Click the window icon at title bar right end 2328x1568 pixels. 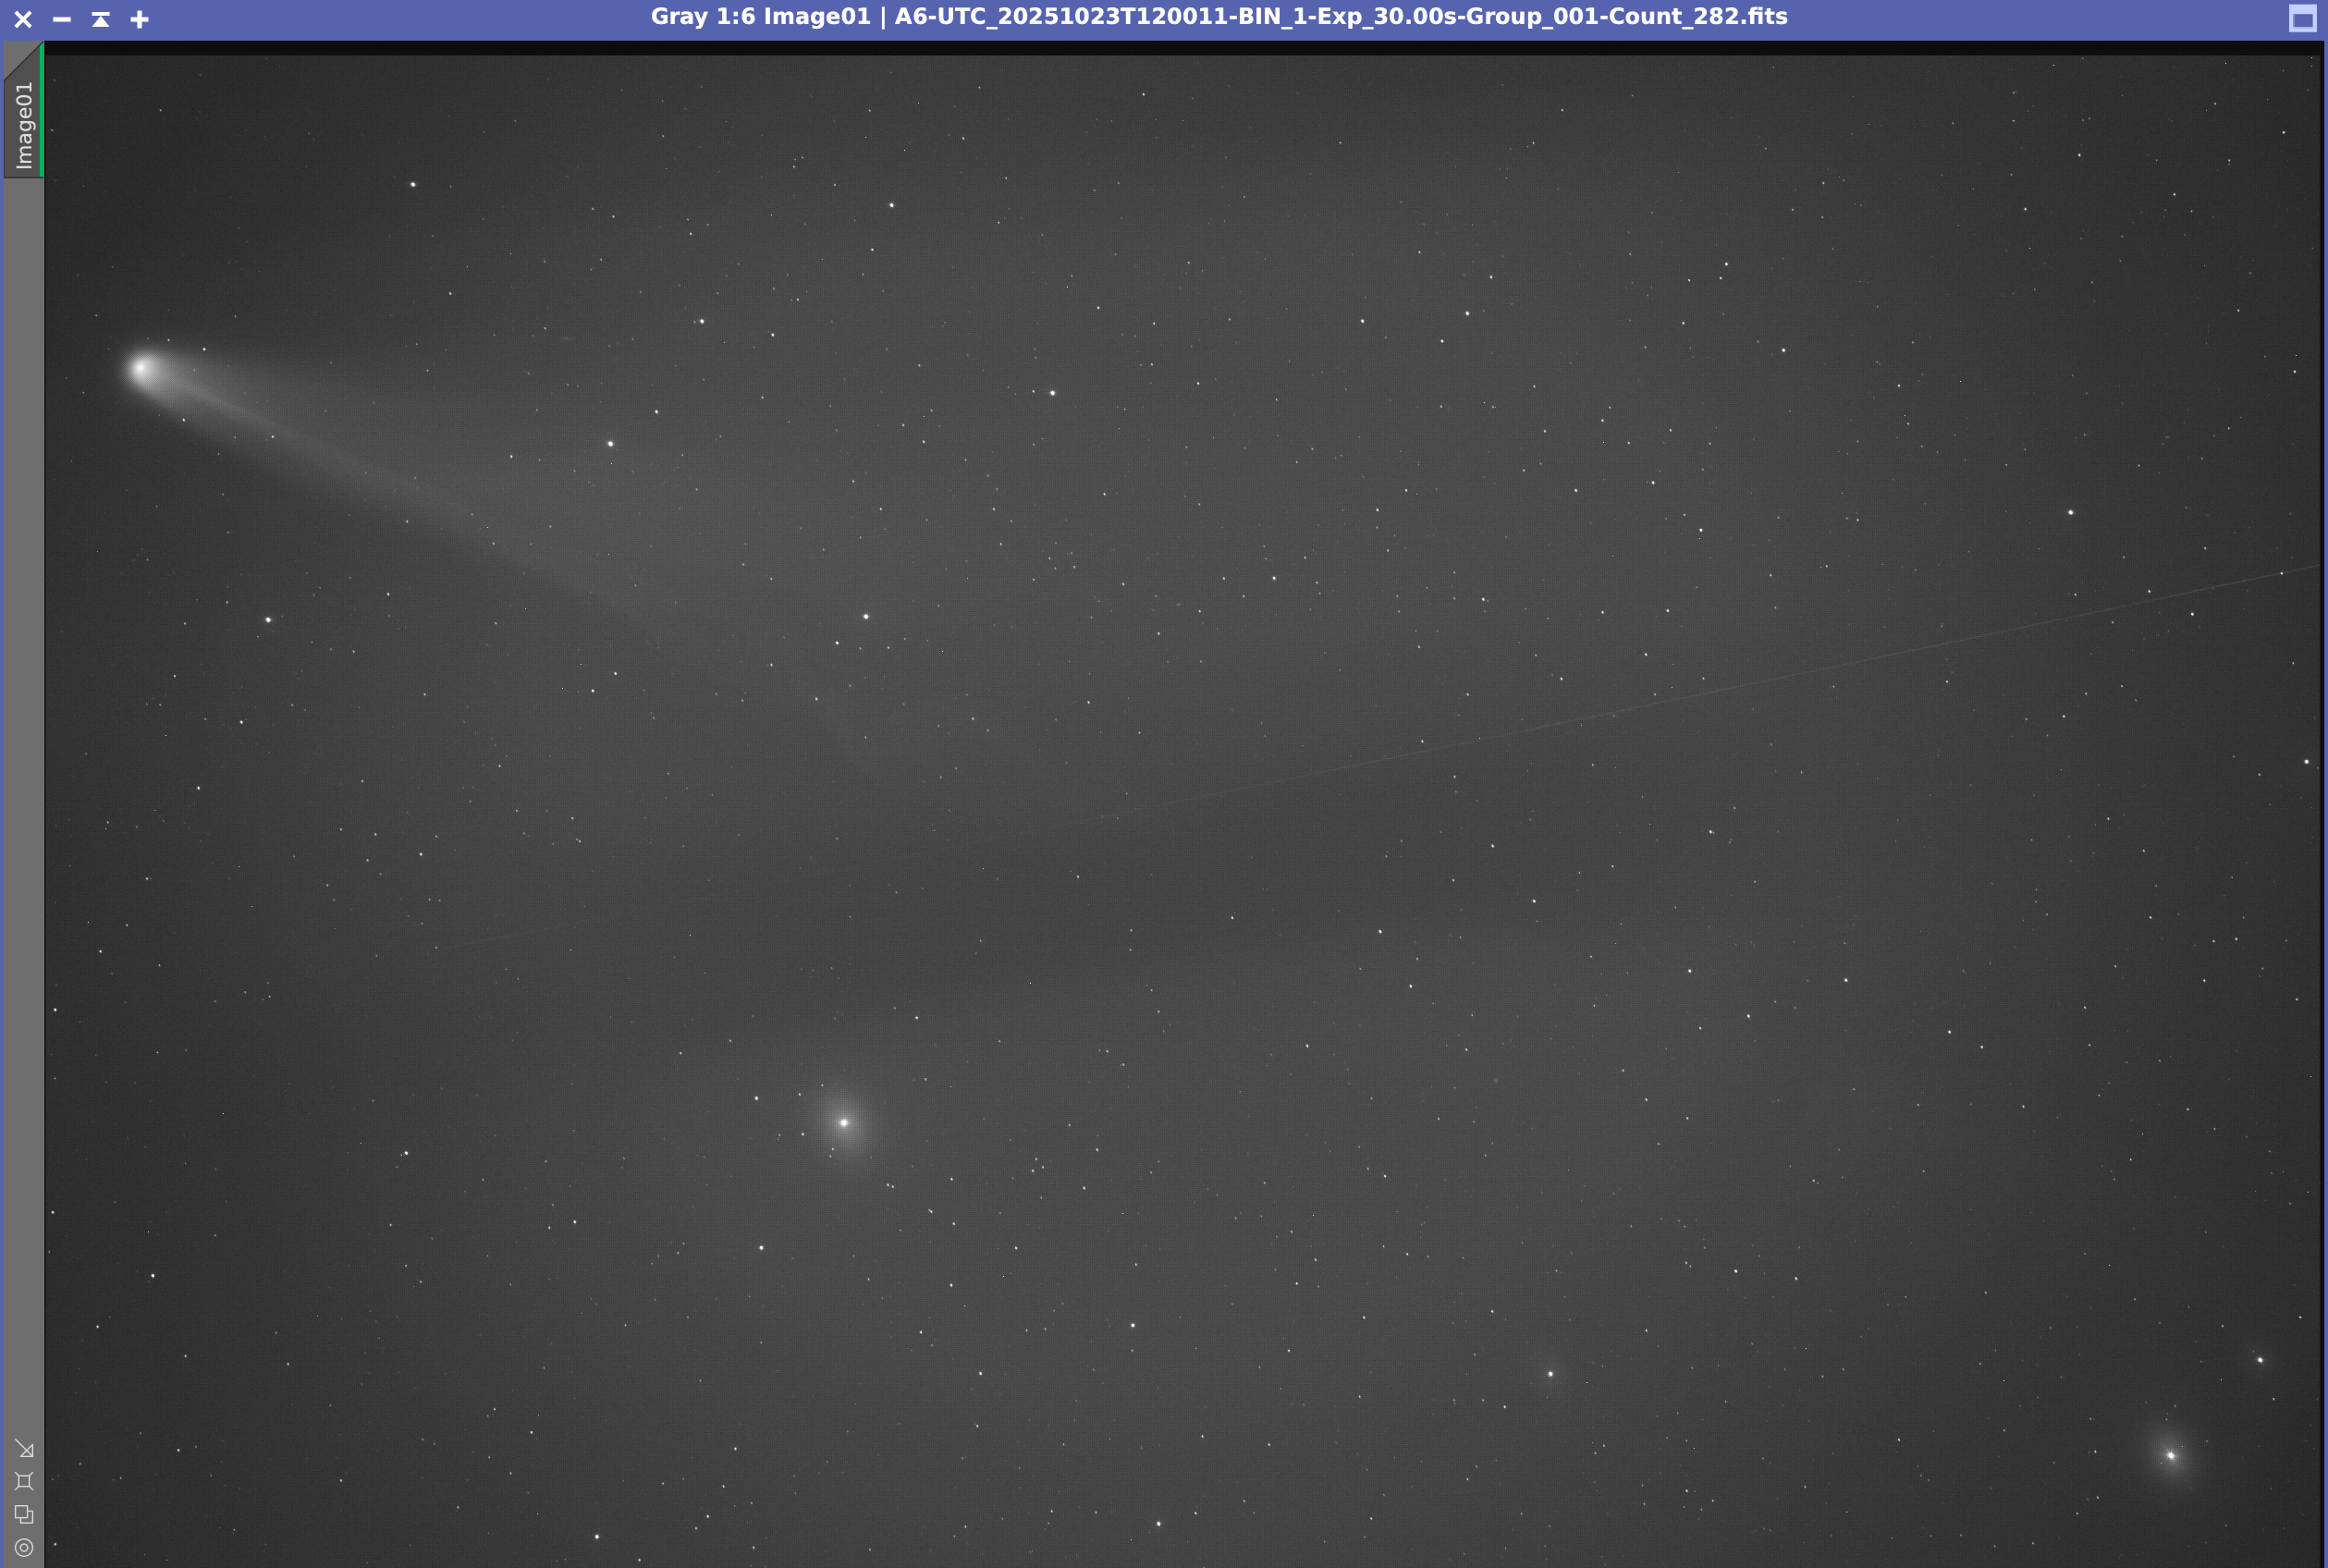click(x=2302, y=19)
